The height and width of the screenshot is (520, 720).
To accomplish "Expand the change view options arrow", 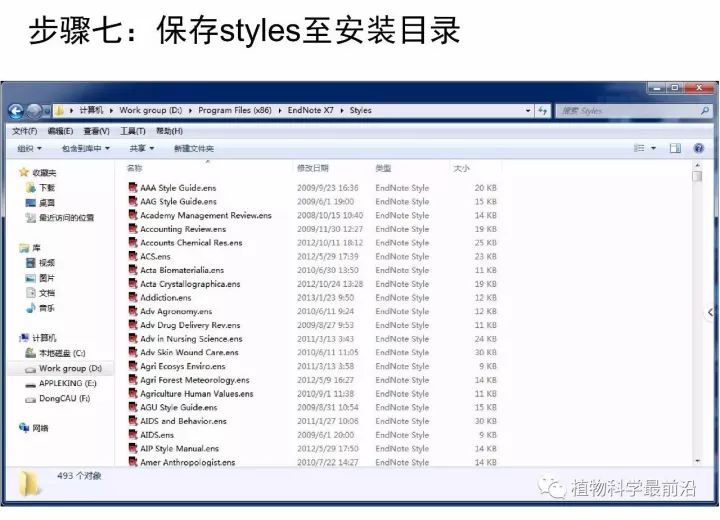I will coord(654,148).
